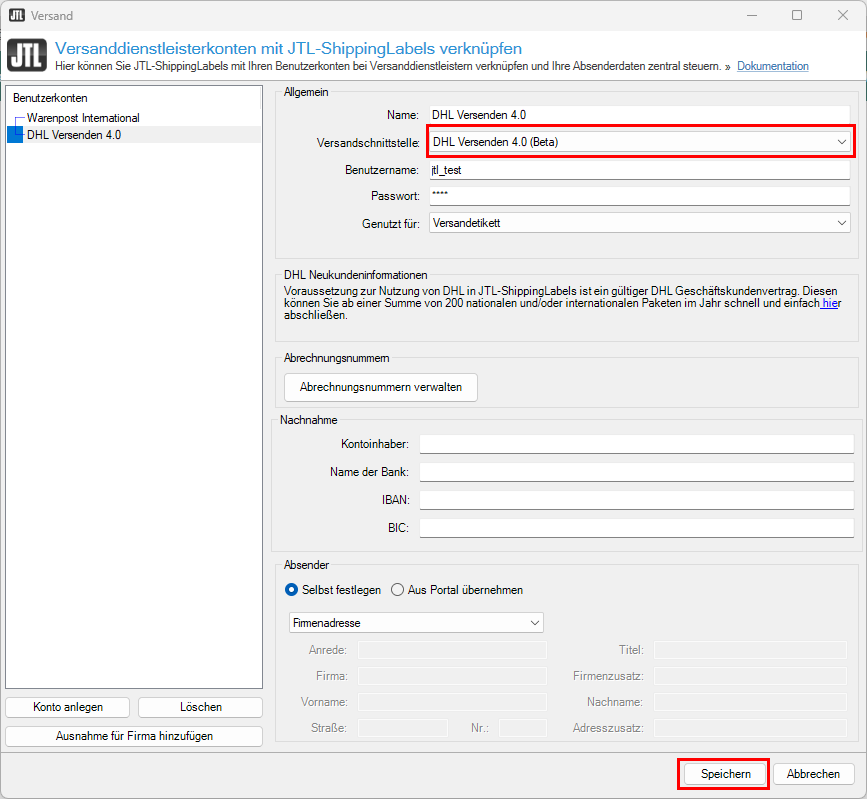Click into the Kontoinhaber field

pos(637,443)
